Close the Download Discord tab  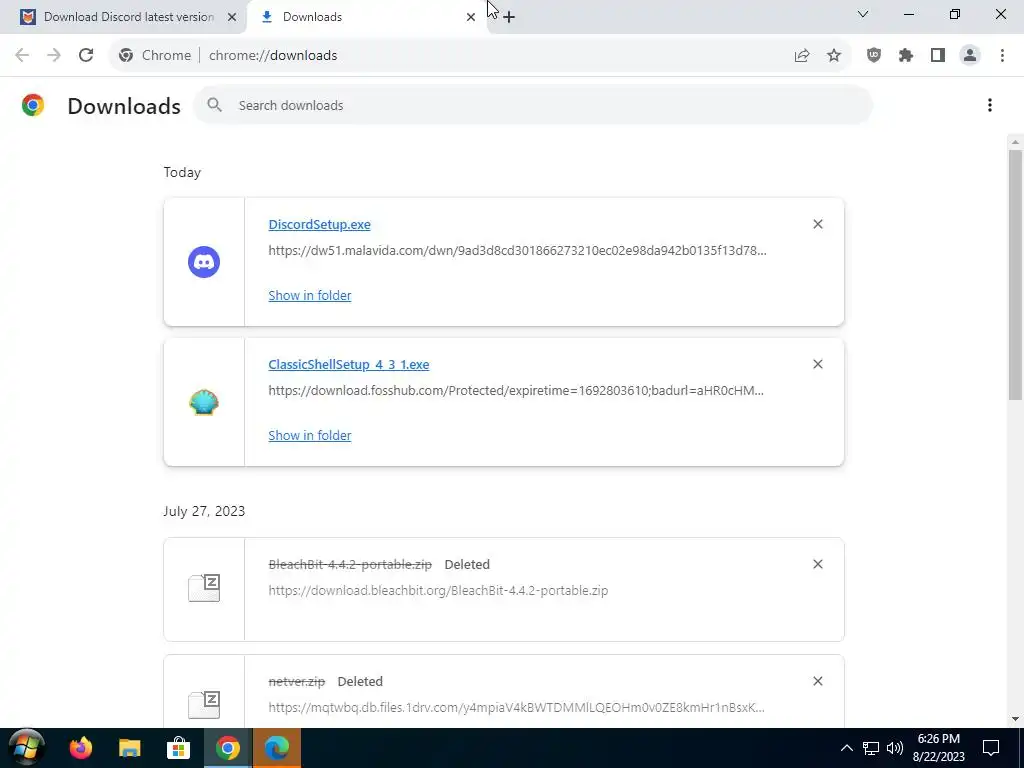232,17
